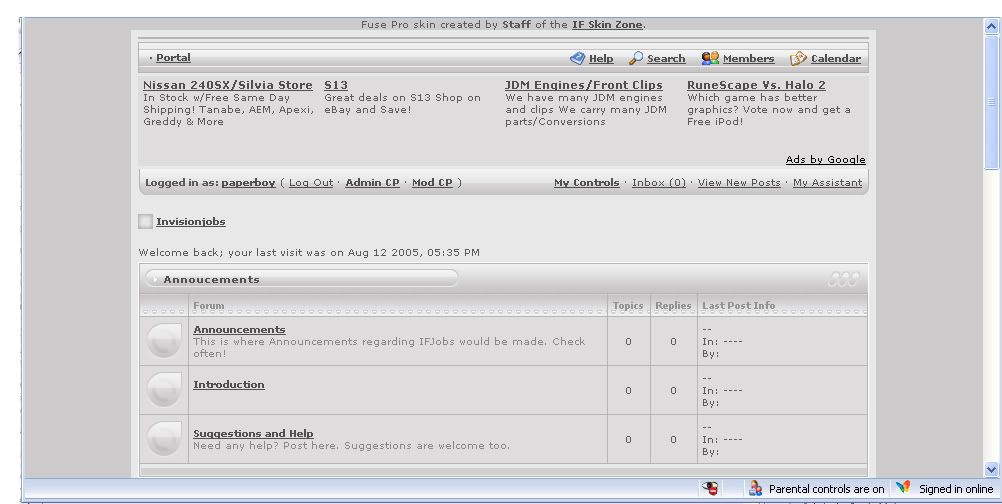Click the Parental controls status bar icon
This screenshot has height=504, width=1002.
(x=756, y=489)
